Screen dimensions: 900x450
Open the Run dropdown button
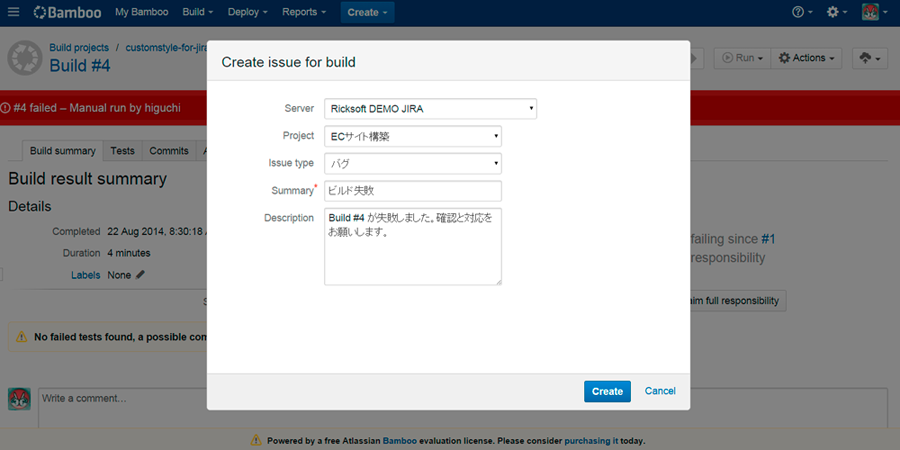[x=742, y=58]
